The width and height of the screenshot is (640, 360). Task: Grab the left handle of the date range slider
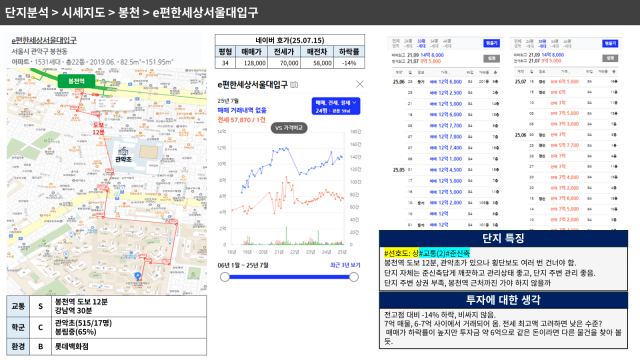tap(225, 277)
